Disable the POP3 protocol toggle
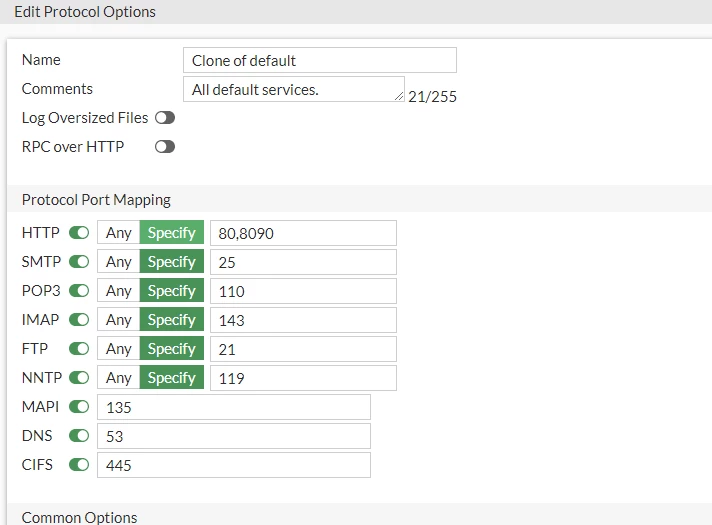This screenshot has width=712, height=525. (x=79, y=291)
